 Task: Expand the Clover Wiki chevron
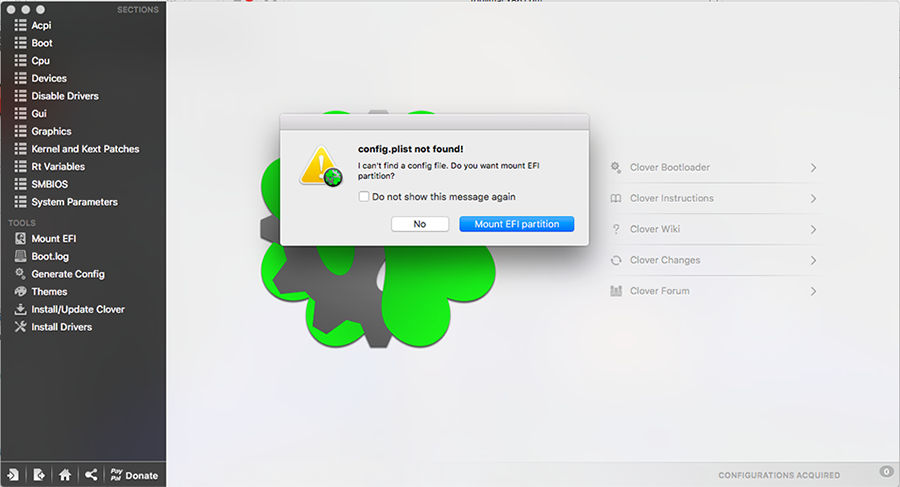(x=813, y=230)
